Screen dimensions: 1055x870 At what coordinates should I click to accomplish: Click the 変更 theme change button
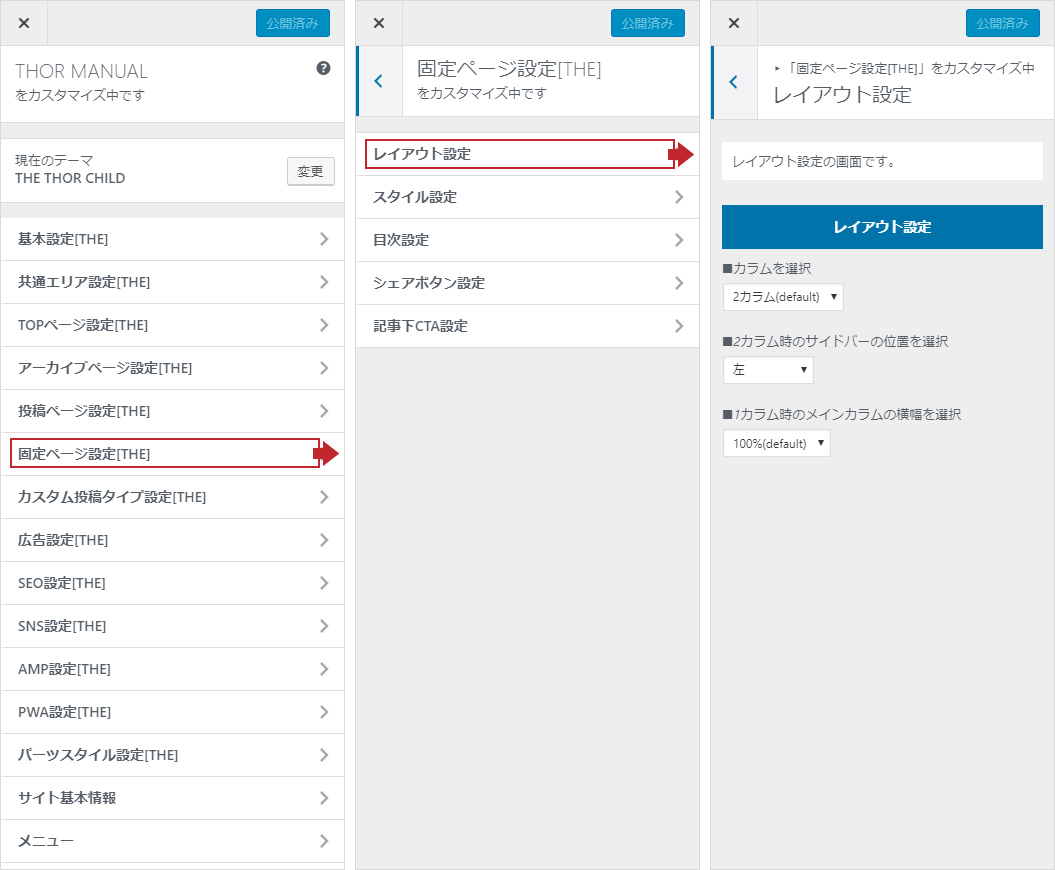(310, 171)
